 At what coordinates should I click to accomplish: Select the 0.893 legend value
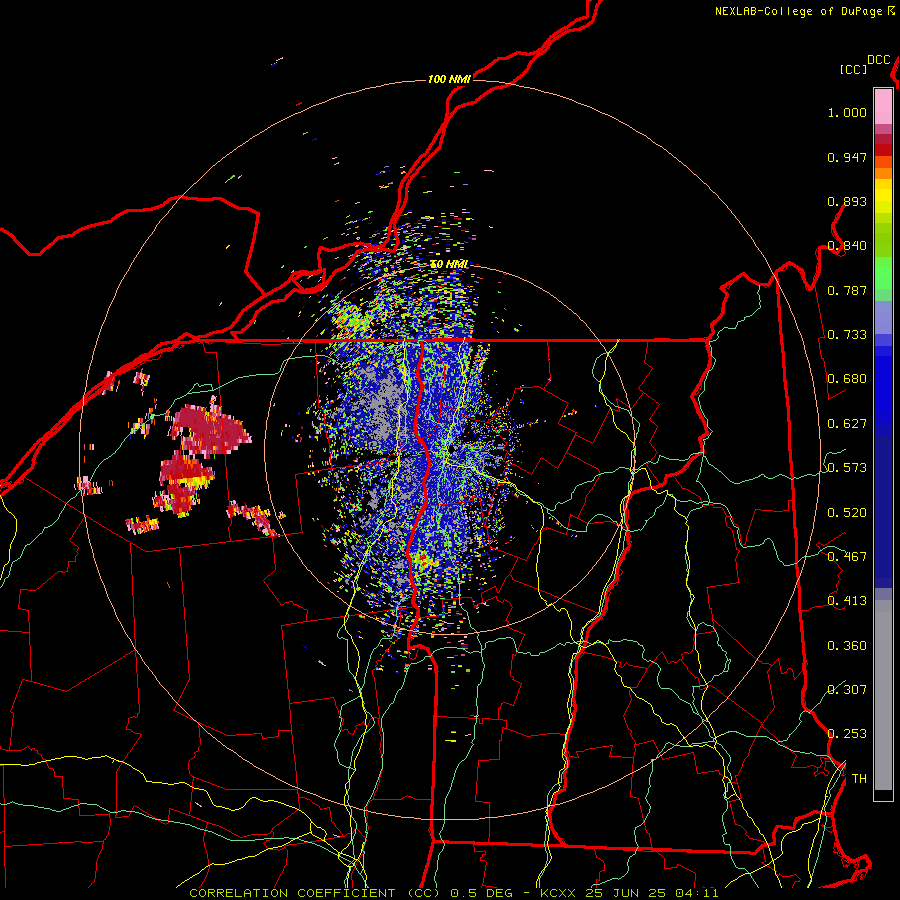[847, 201]
